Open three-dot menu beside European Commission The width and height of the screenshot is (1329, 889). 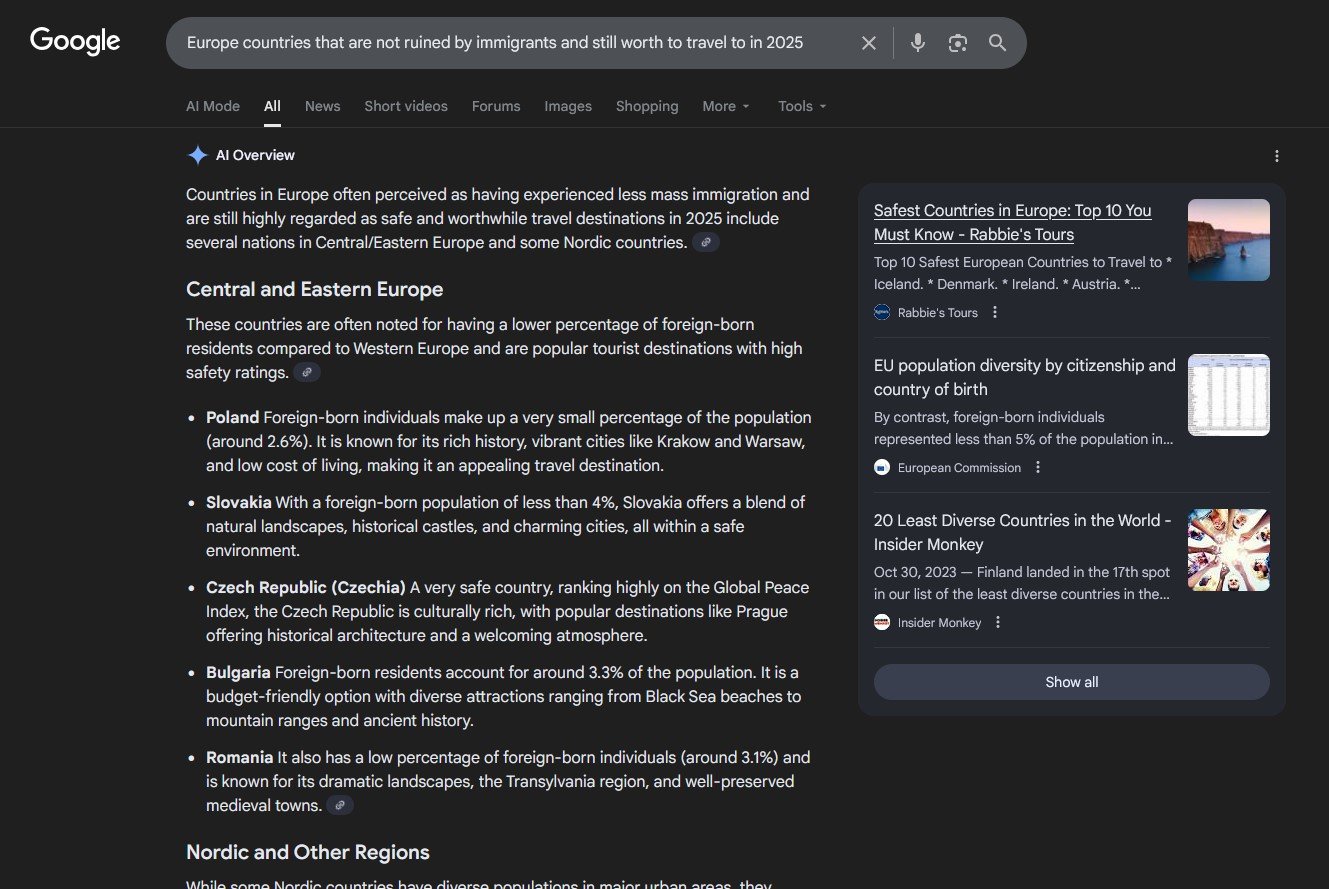tap(1038, 467)
